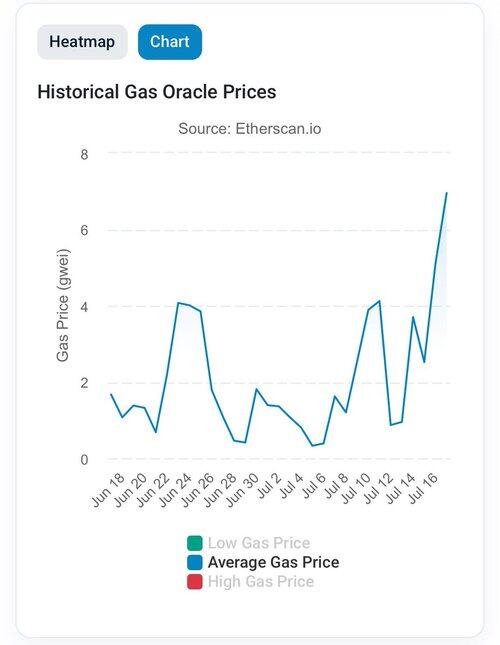Click the 4 gwei y-axis label
The width and height of the screenshot is (500, 645).
84,307
